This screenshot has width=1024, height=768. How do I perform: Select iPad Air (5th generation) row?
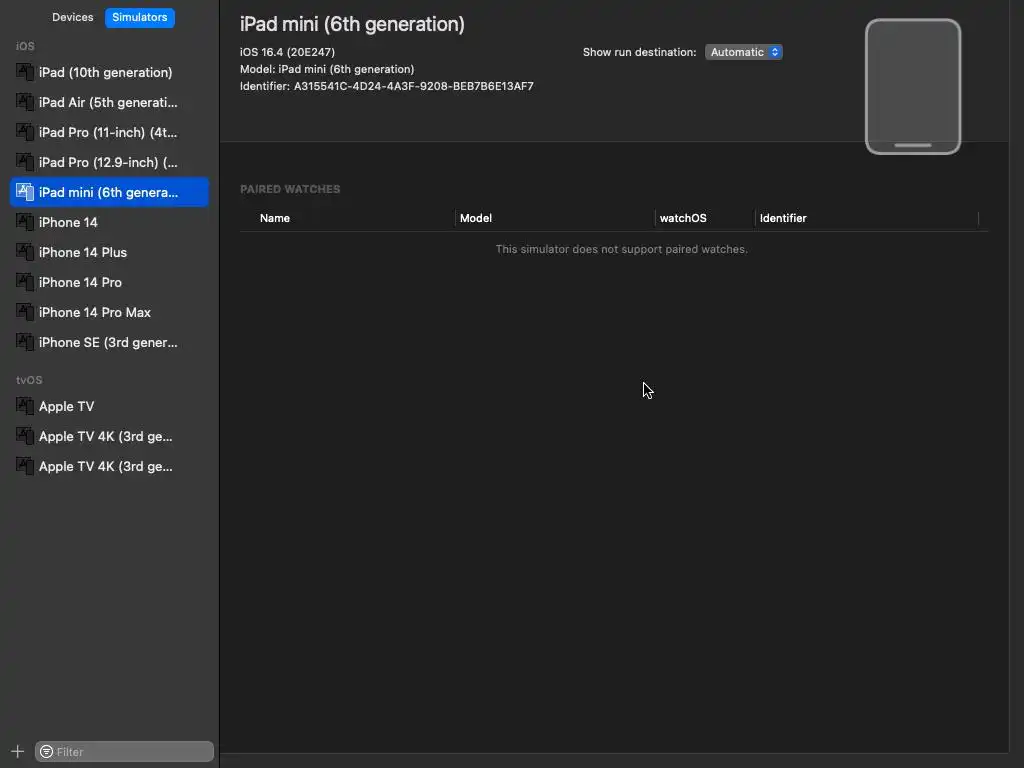point(110,102)
